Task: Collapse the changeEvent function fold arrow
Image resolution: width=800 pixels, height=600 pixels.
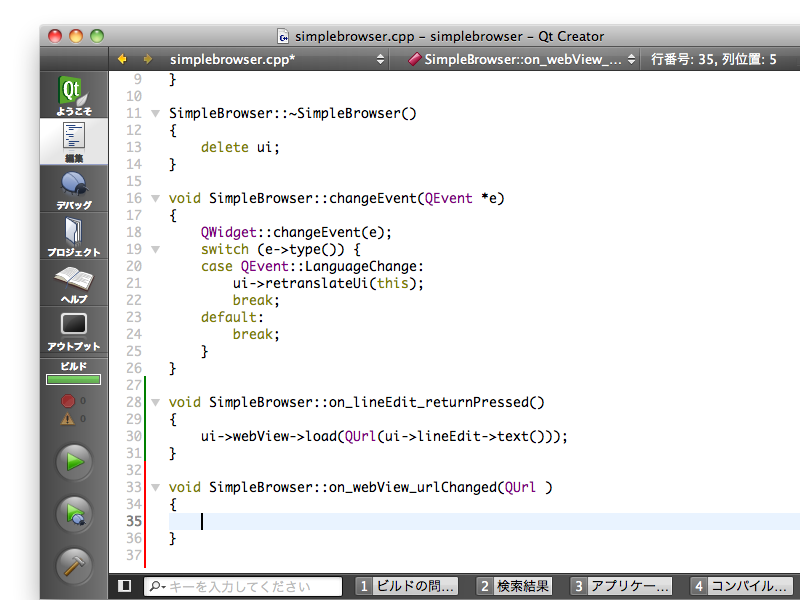Action: [x=155, y=198]
